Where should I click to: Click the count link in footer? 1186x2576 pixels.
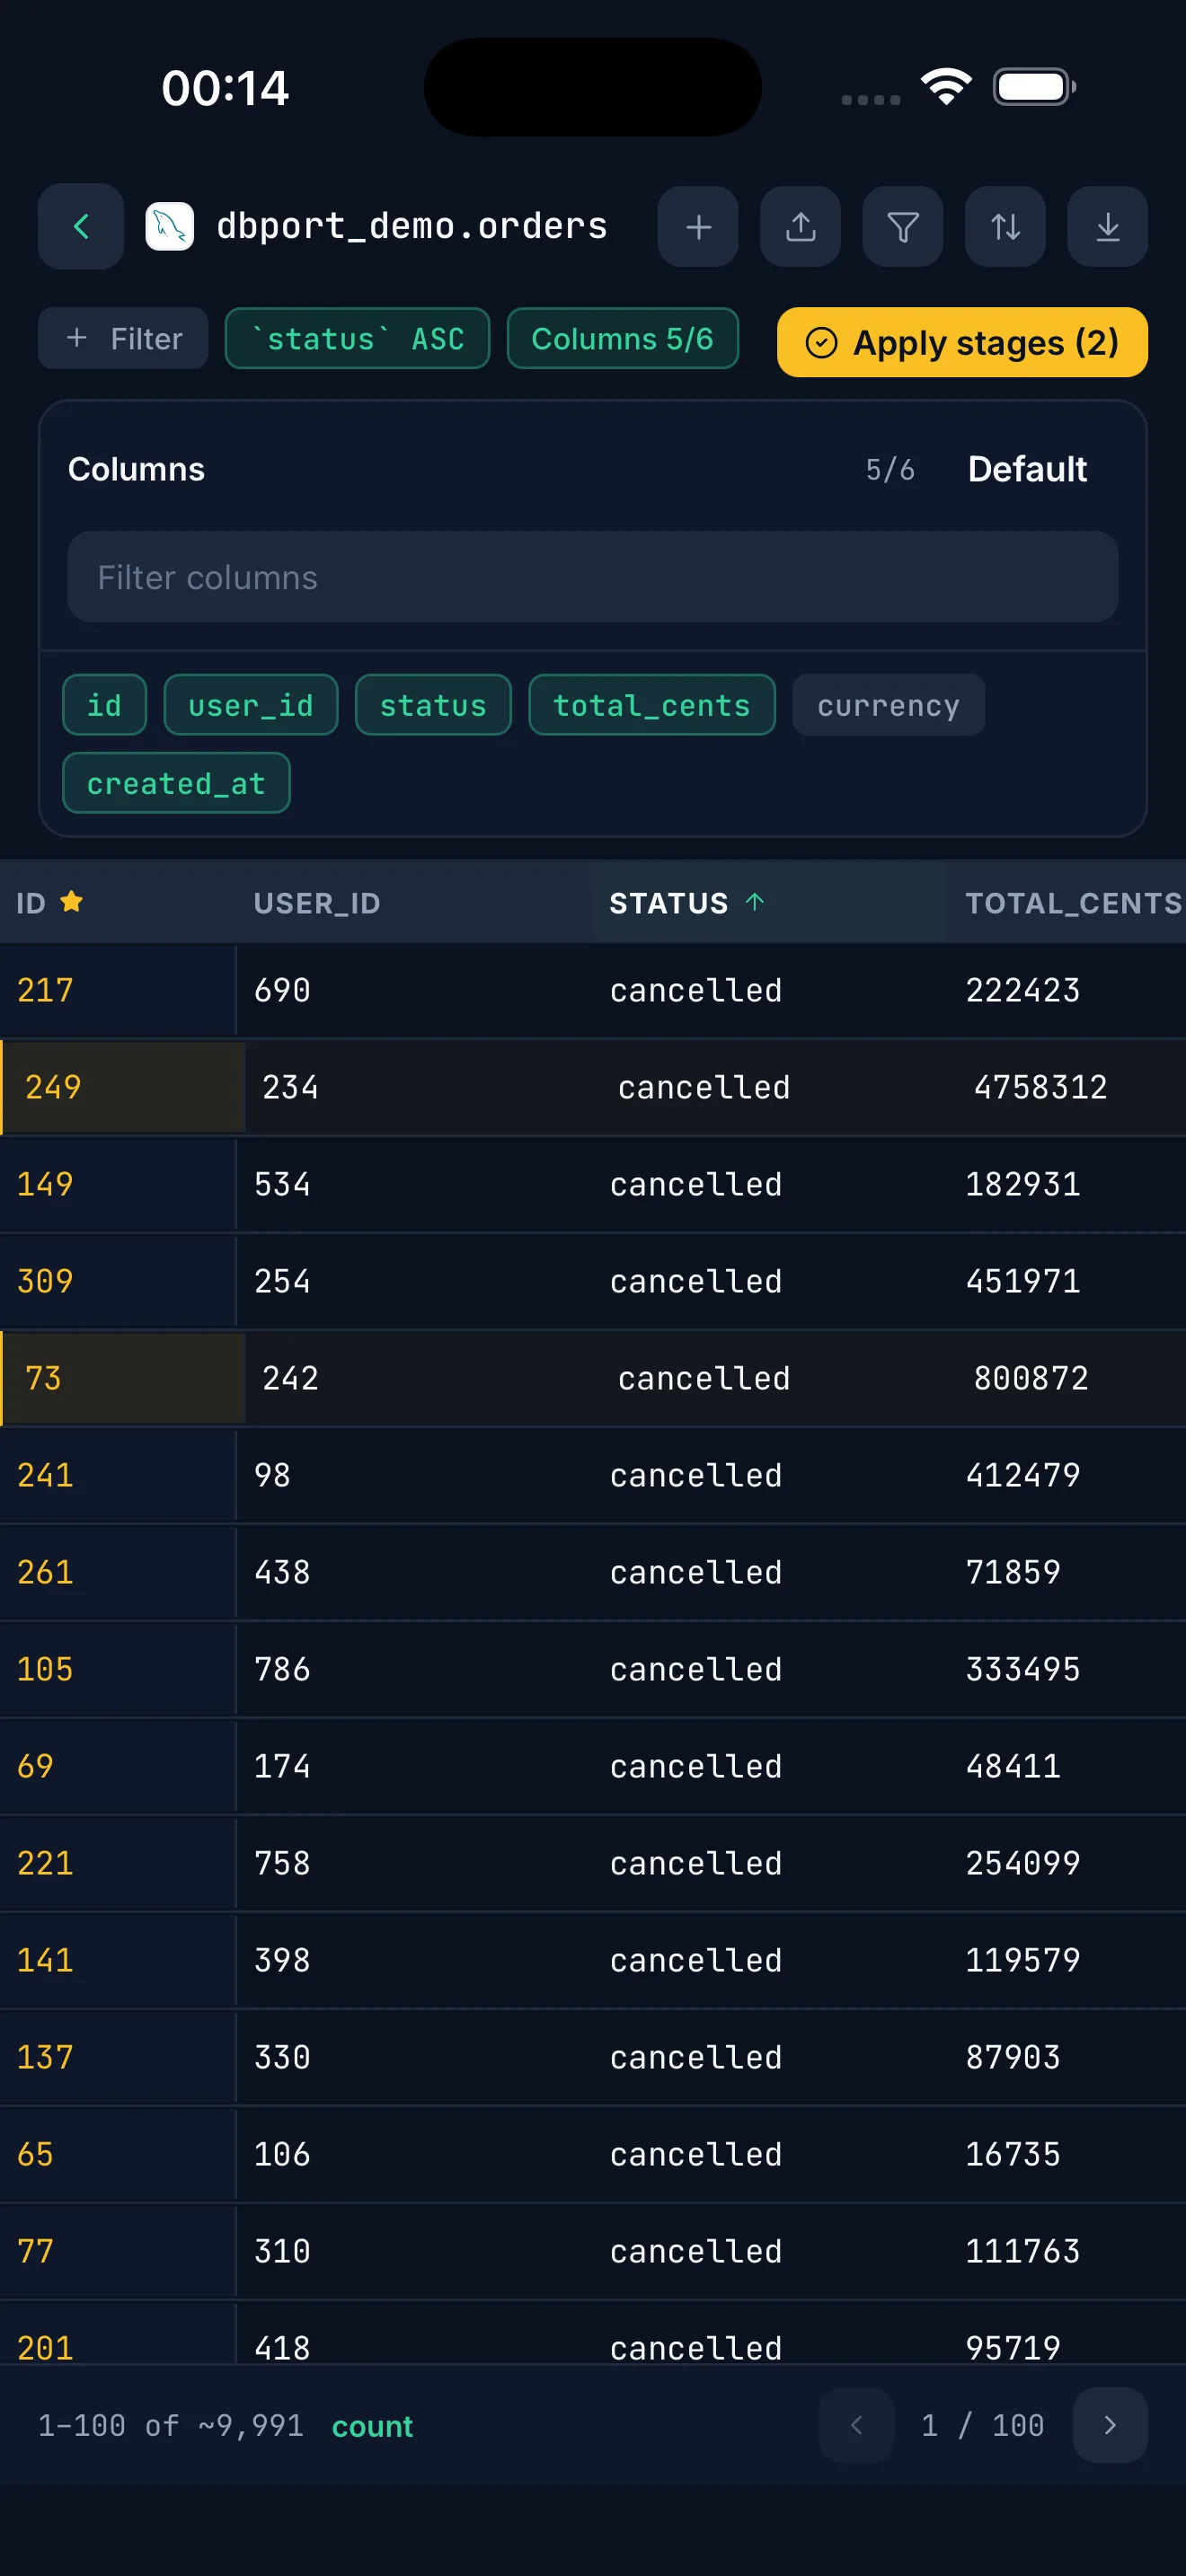click(372, 2426)
